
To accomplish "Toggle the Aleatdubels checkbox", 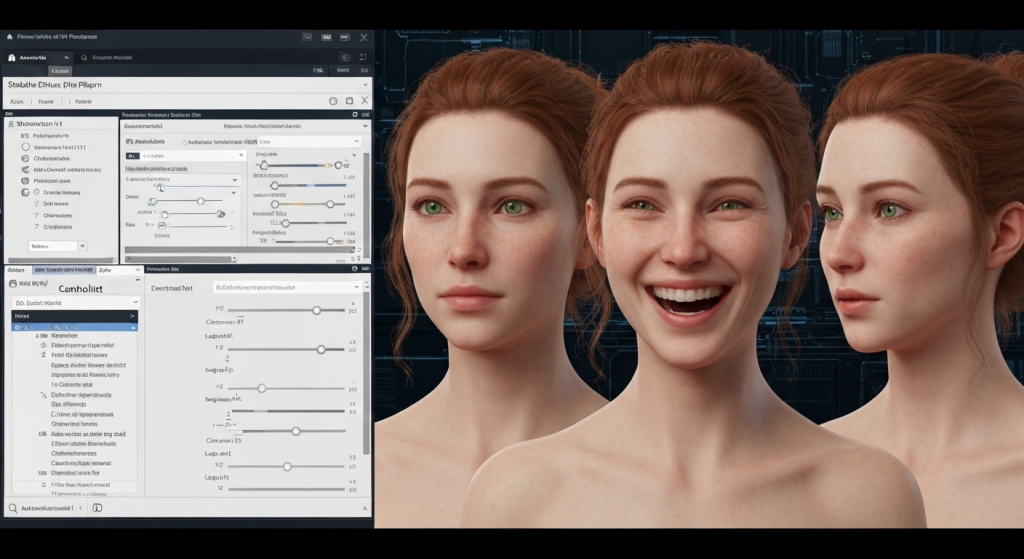I will [131, 142].
